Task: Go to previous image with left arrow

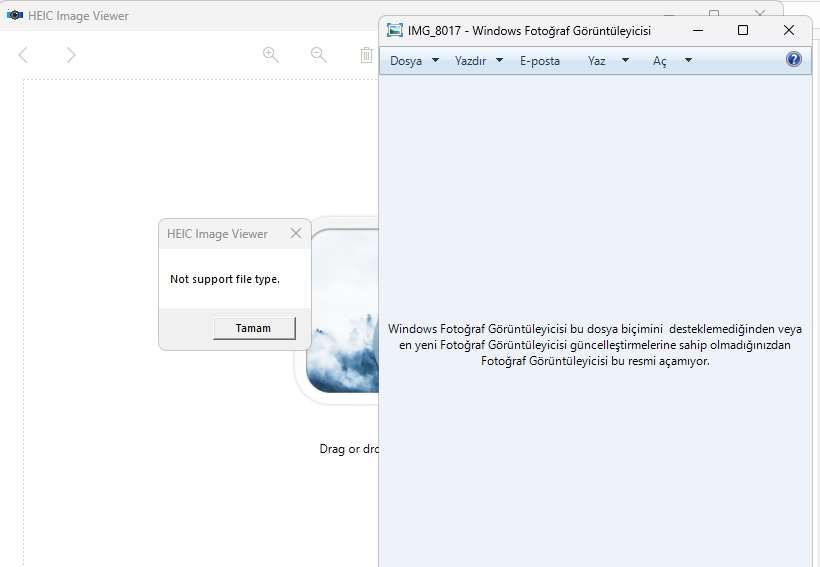Action: pyautogui.click(x=24, y=55)
